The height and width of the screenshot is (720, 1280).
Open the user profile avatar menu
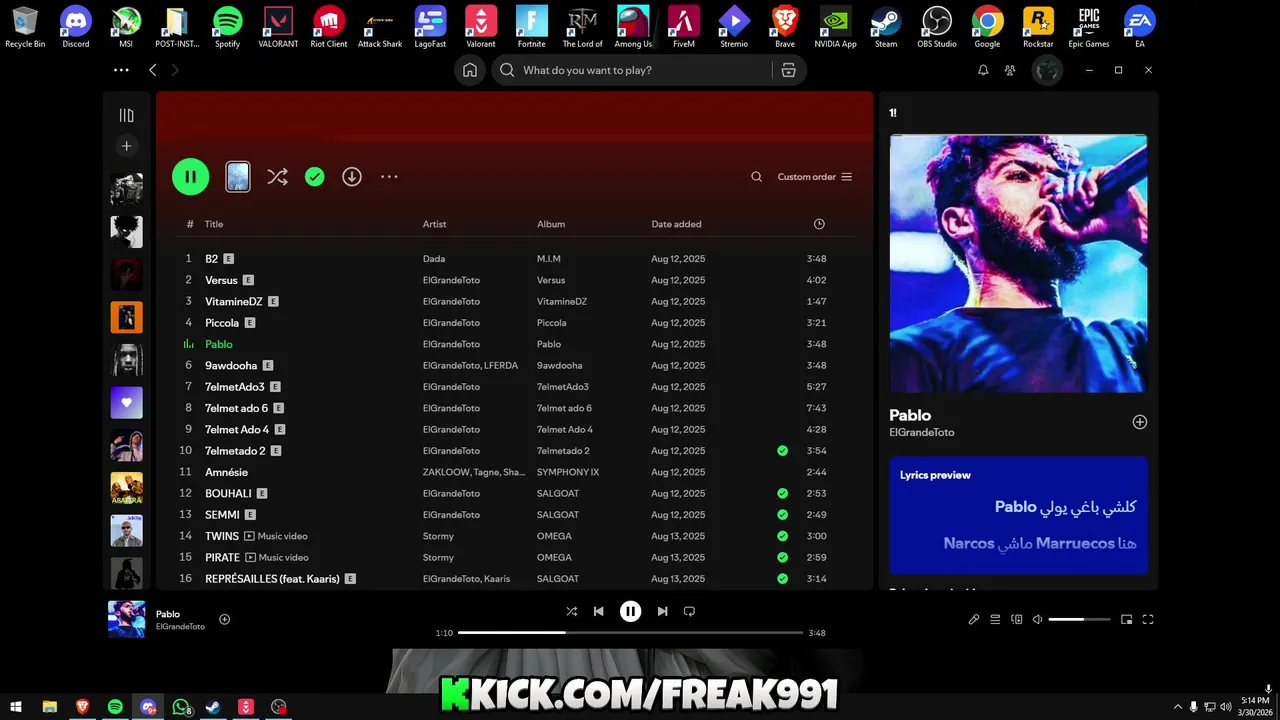coord(1047,70)
